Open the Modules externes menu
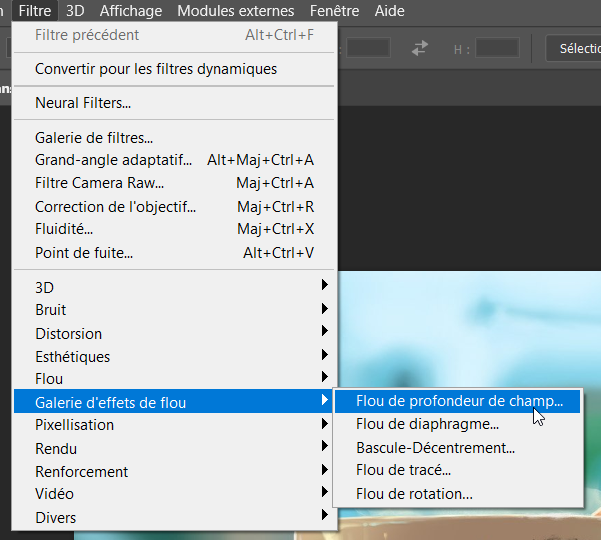The height and width of the screenshot is (540, 601). point(236,11)
